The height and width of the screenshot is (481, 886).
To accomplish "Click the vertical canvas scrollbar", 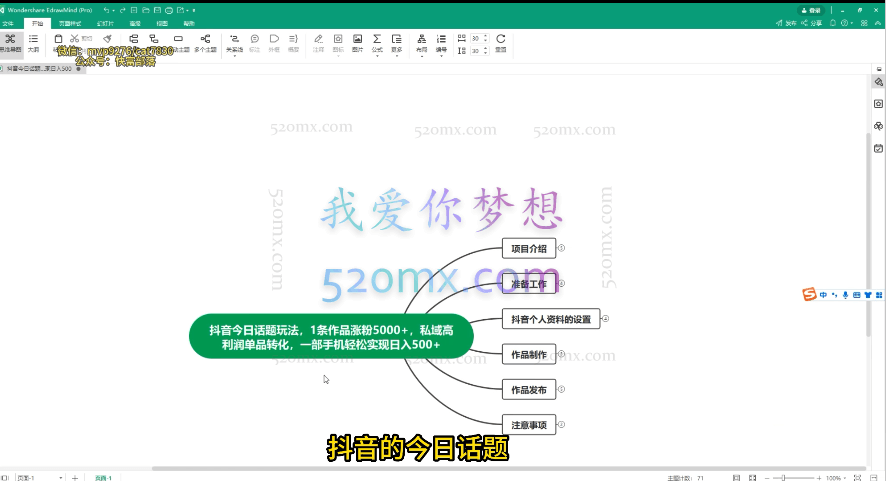I will (x=868, y=235).
